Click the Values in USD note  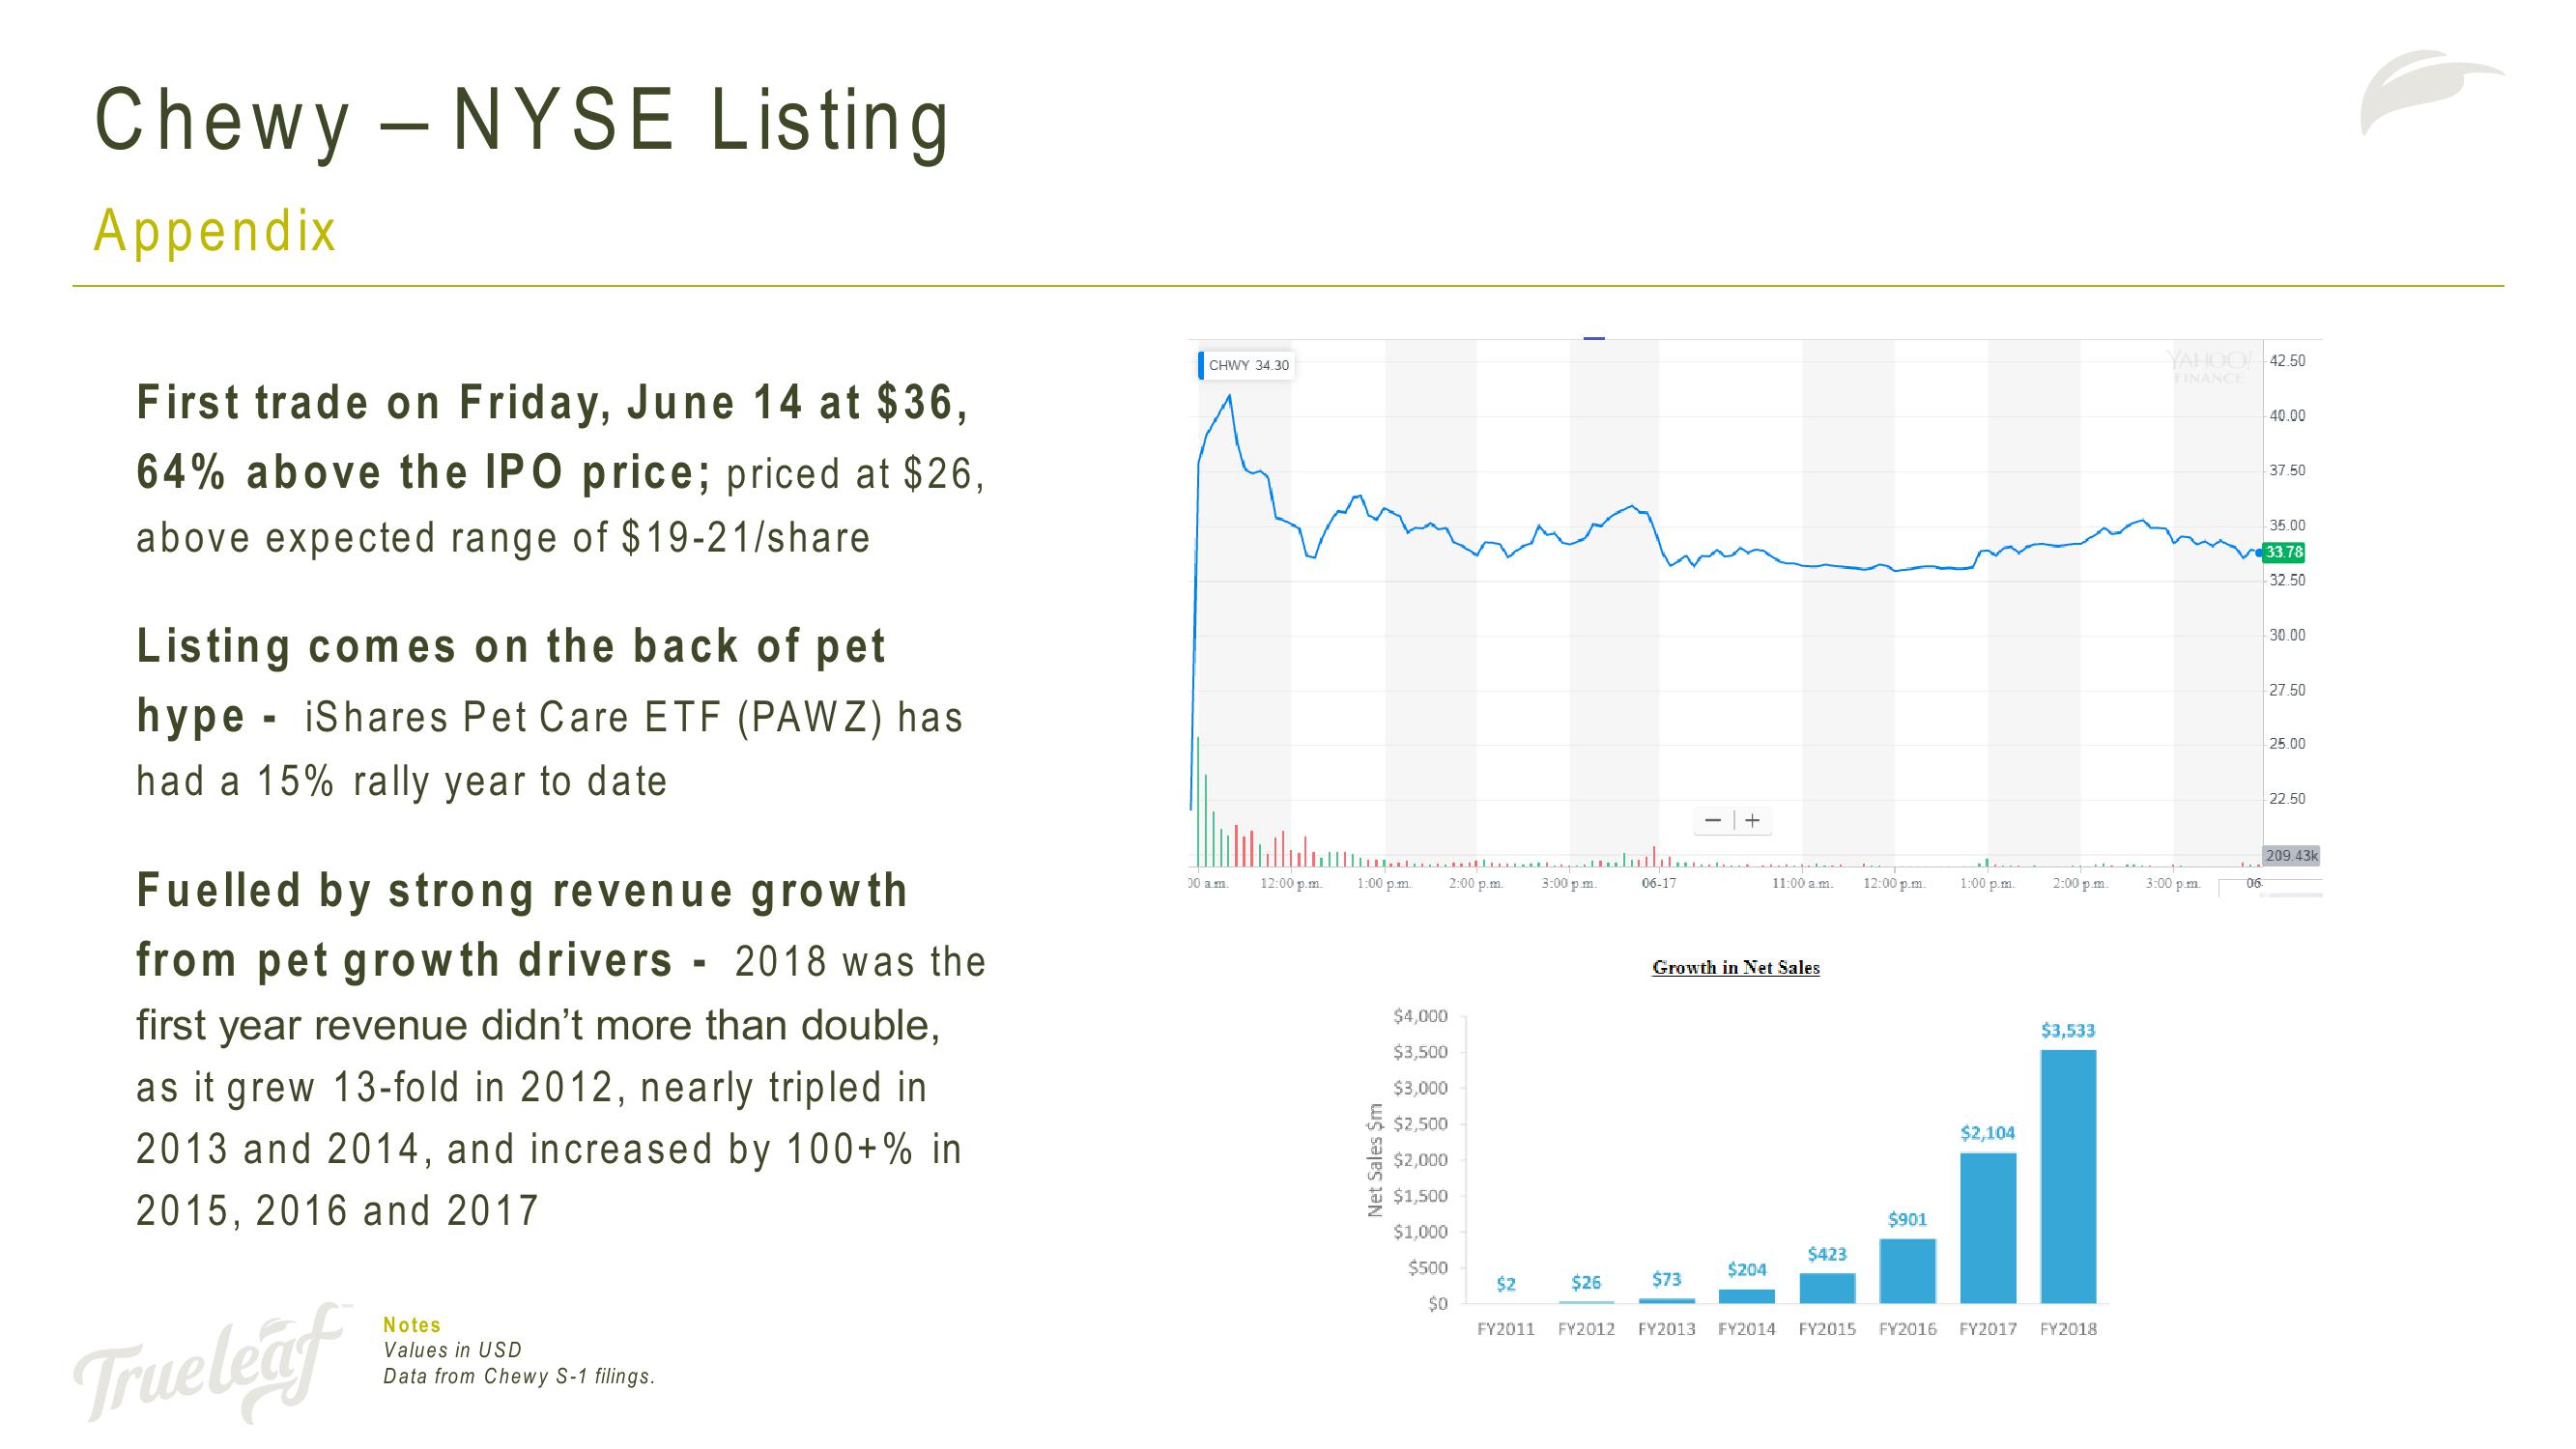tap(453, 1350)
